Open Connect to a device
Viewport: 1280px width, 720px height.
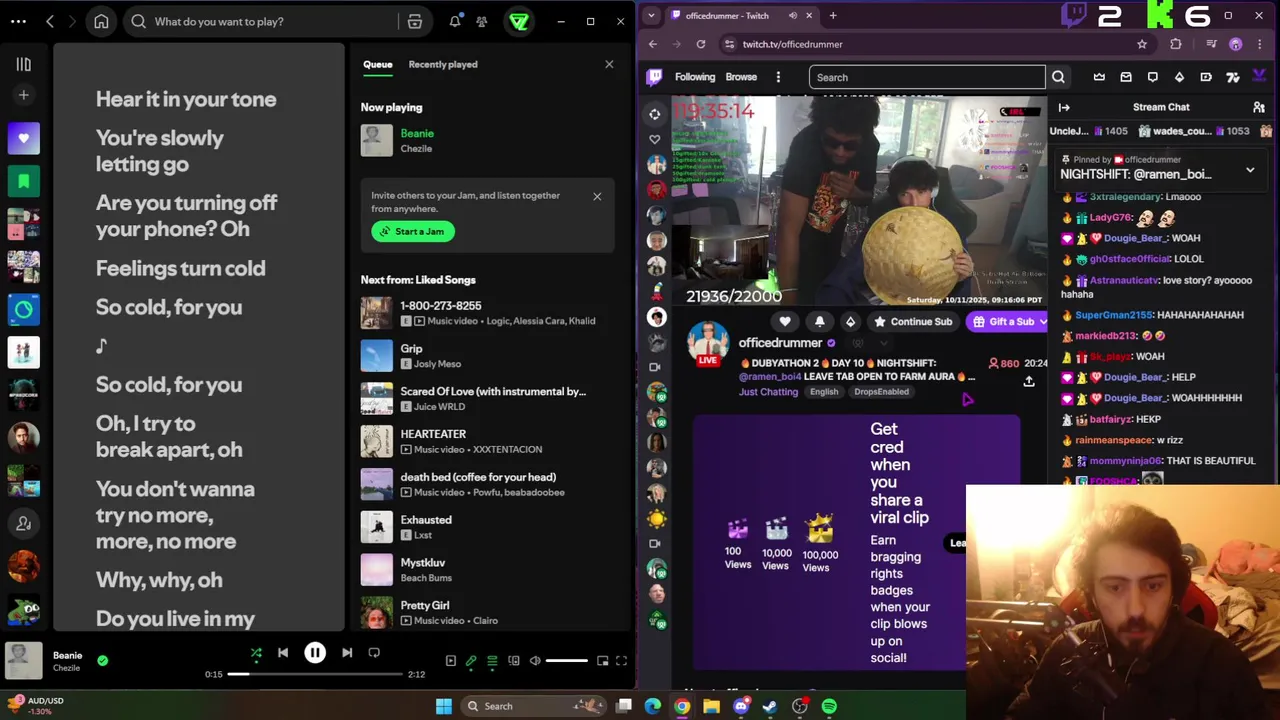pyautogui.click(x=513, y=661)
